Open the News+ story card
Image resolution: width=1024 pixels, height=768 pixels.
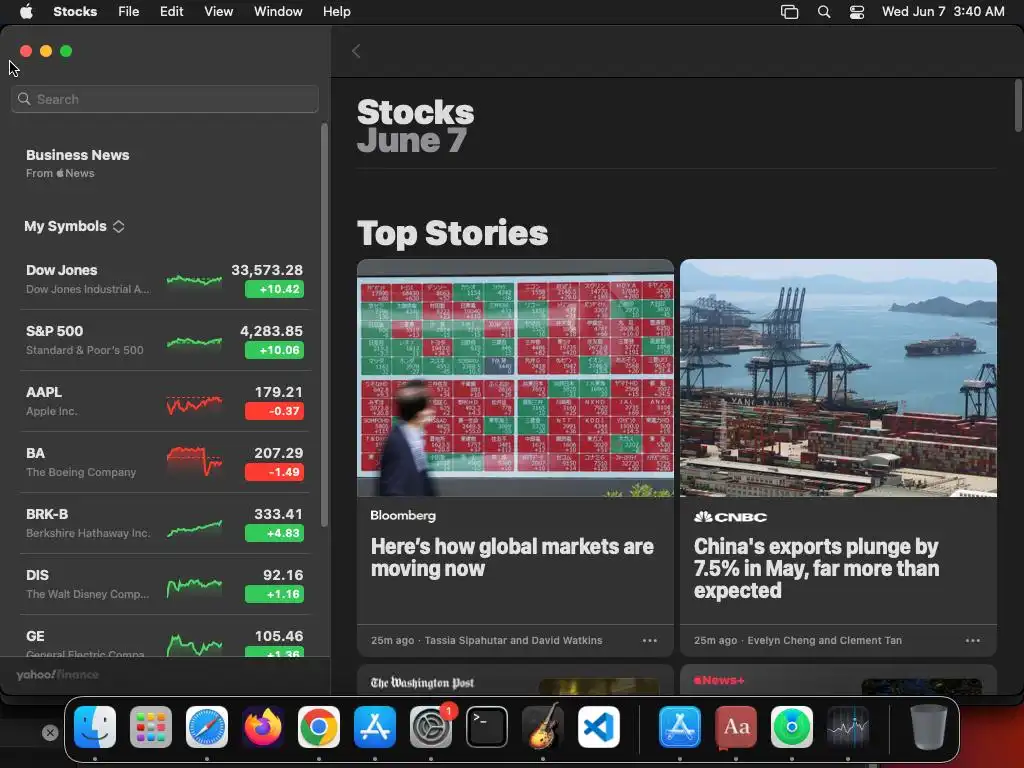[x=839, y=680]
